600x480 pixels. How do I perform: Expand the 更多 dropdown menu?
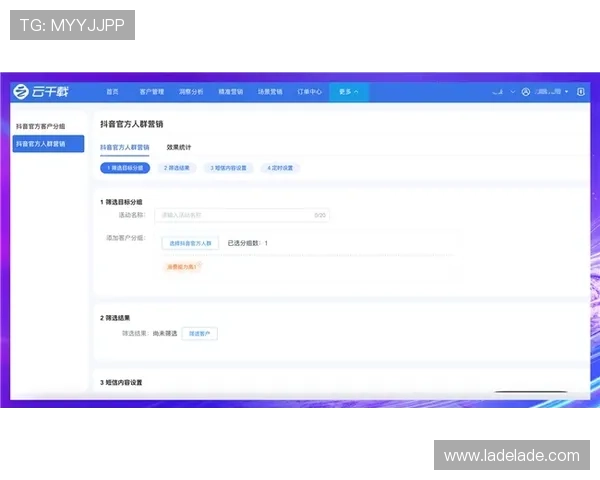349,92
